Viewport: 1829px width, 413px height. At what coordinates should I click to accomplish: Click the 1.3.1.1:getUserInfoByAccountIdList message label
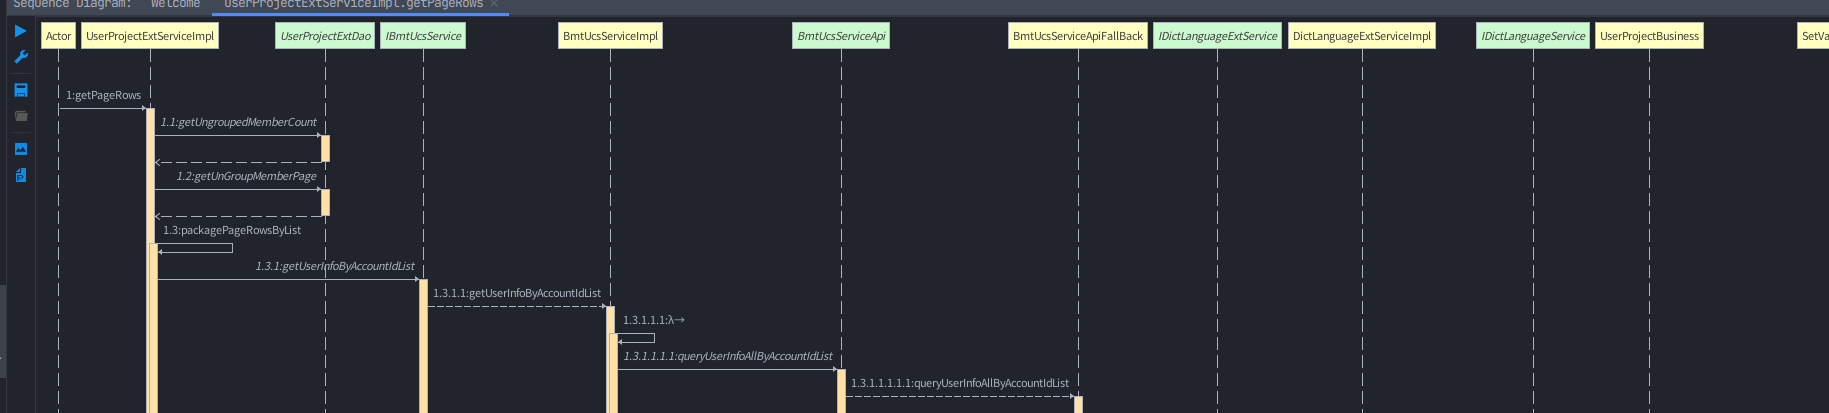(x=517, y=293)
